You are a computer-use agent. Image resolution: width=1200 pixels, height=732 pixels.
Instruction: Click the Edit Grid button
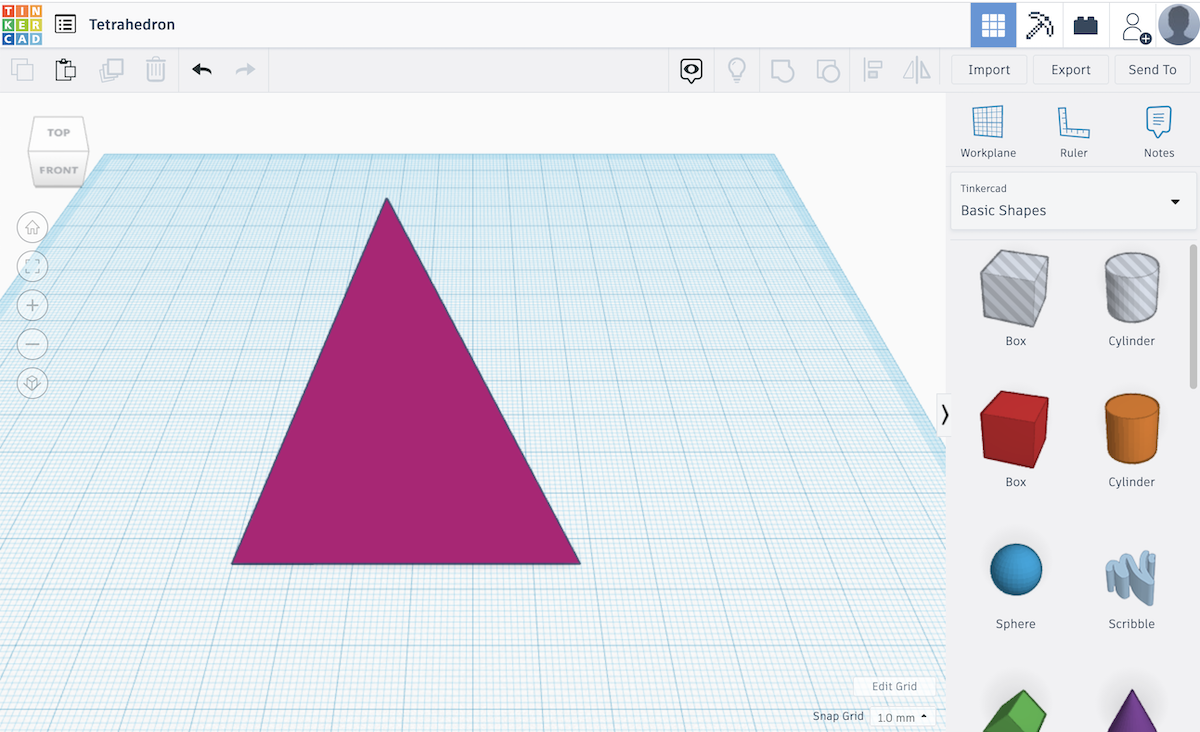pos(895,686)
